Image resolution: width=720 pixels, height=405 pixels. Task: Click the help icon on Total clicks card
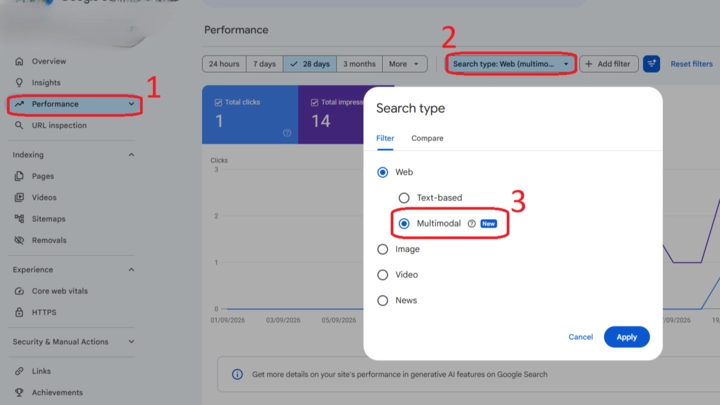(287, 133)
